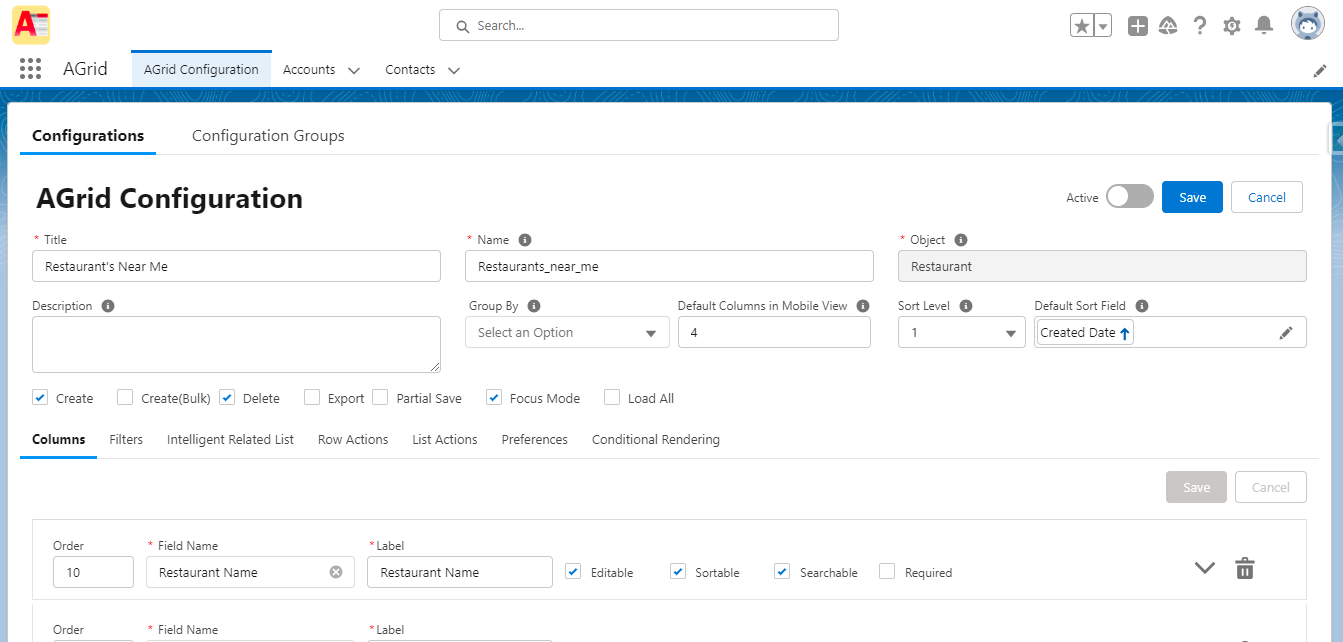Delete the Restaurant Name column row
This screenshot has height=642, width=1343.
pyautogui.click(x=1245, y=568)
